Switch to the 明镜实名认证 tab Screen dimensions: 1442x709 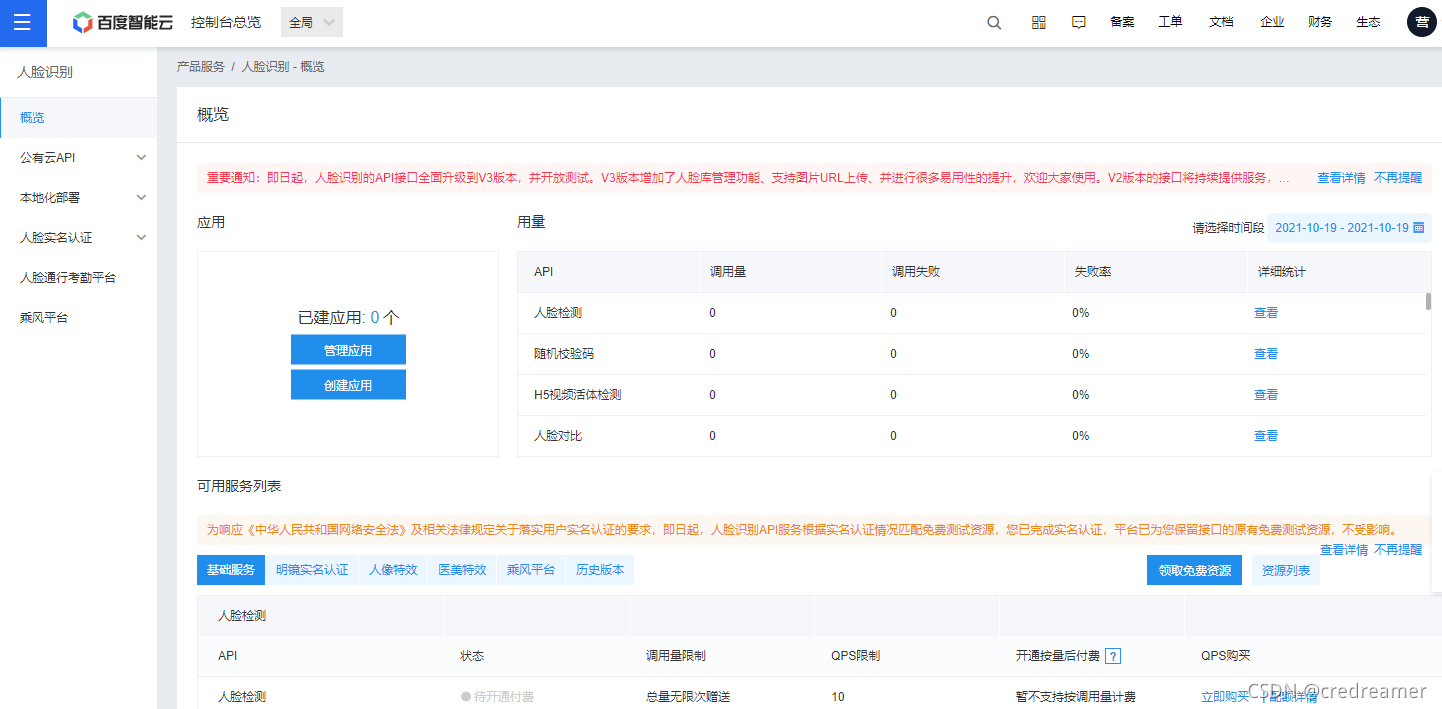(312, 570)
